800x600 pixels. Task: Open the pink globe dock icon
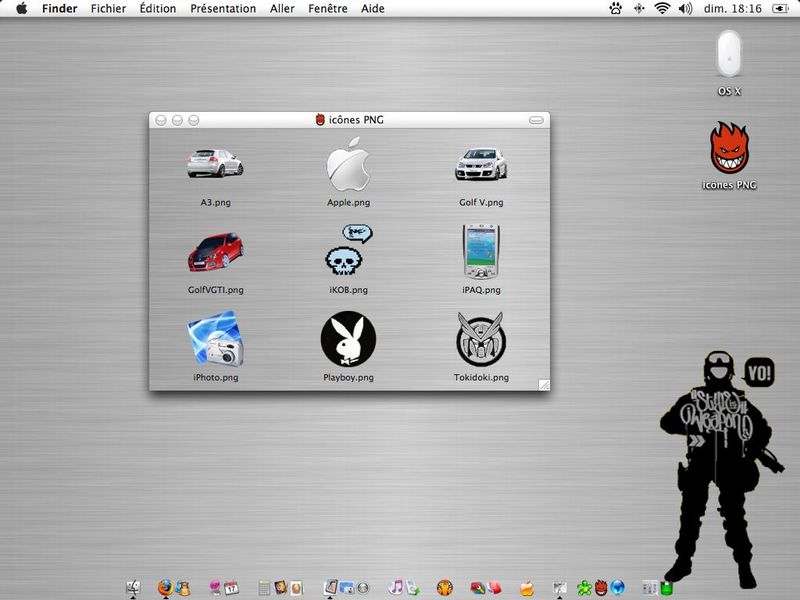pyautogui.click(x=215, y=588)
